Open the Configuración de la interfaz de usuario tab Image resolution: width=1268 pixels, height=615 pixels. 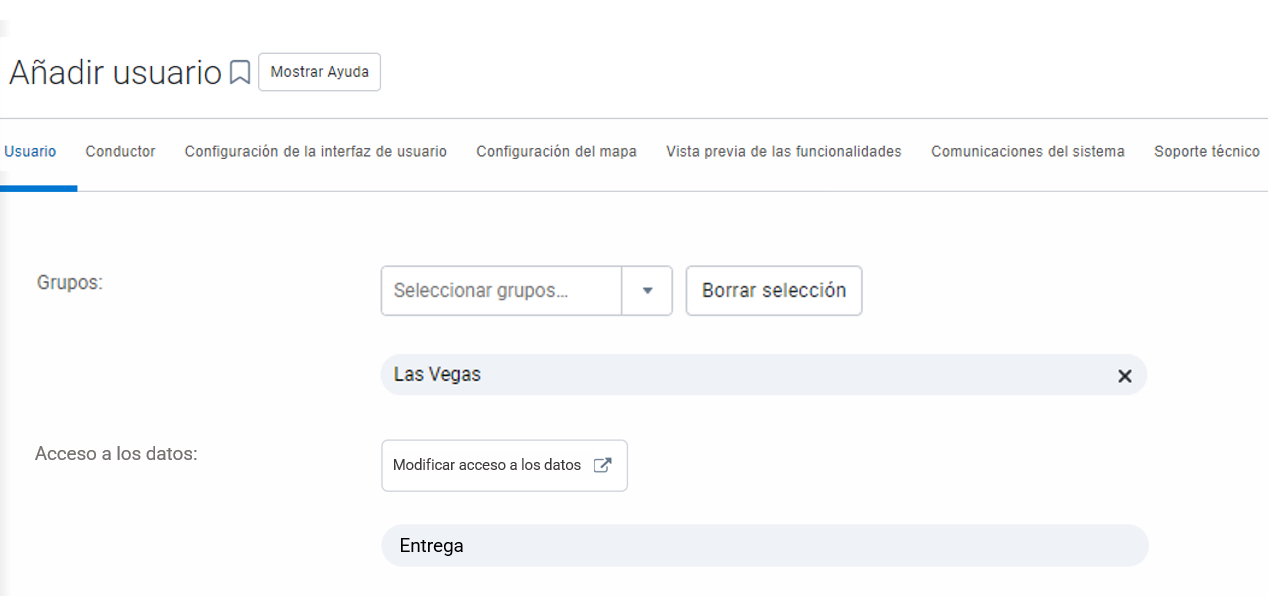[x=315, y=152]
